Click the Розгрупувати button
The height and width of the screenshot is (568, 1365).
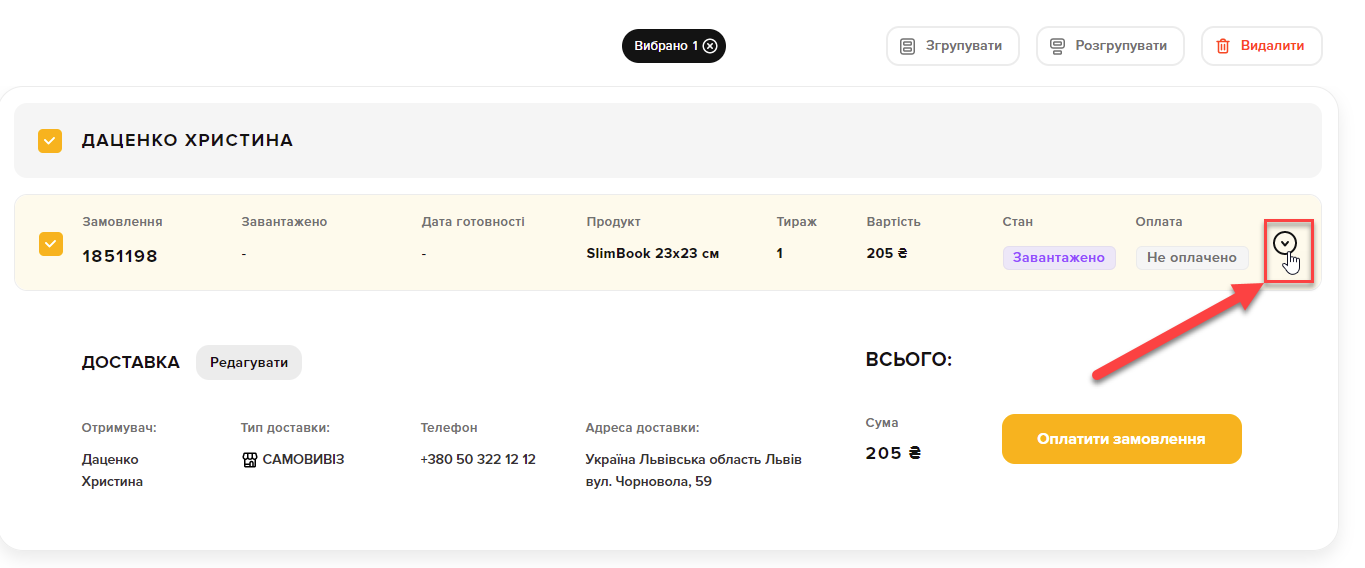1110,46
